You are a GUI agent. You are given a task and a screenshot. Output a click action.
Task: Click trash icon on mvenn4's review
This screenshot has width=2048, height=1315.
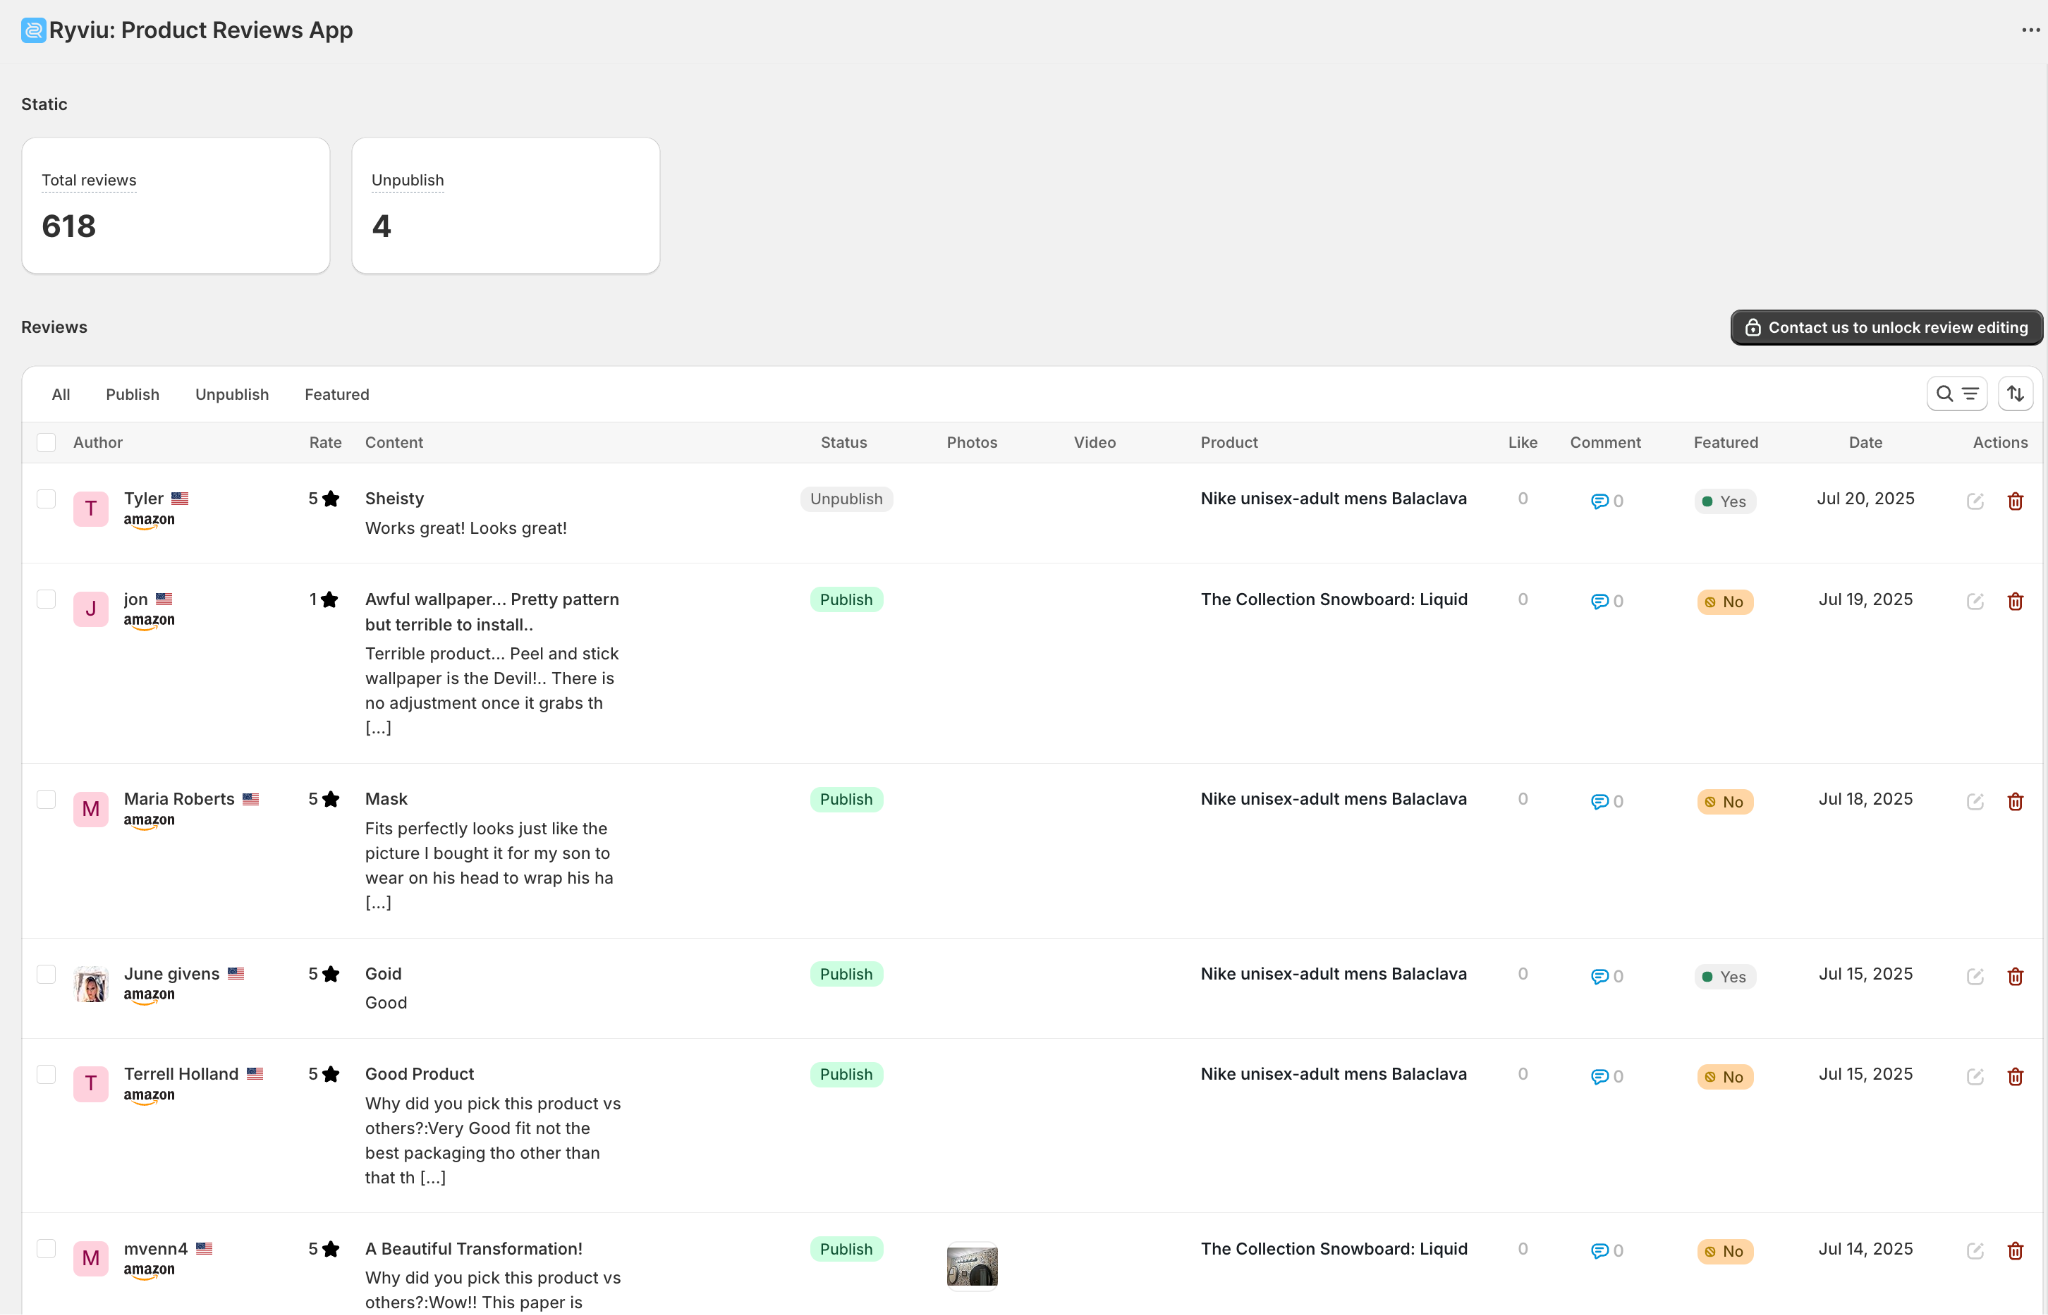coord(2015,1251)
